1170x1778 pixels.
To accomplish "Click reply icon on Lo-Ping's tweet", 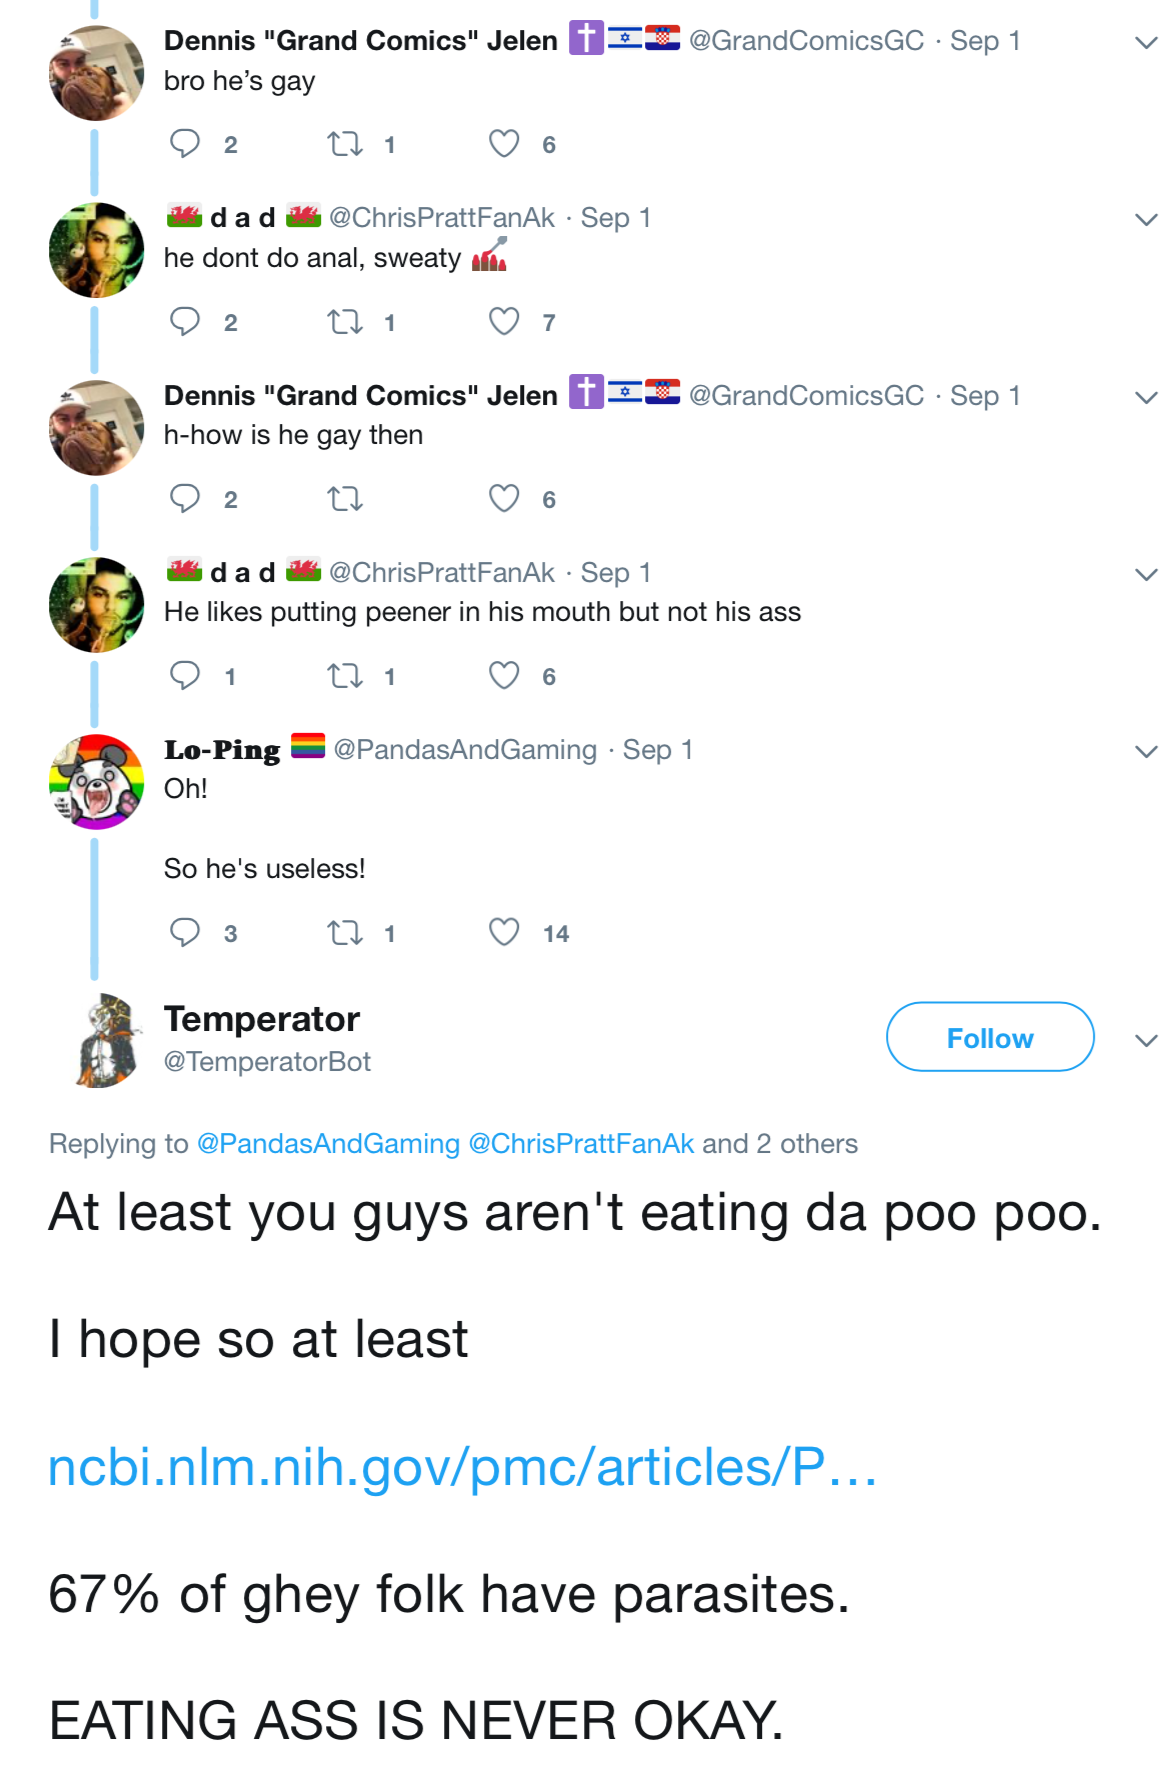I will (185, 932).
